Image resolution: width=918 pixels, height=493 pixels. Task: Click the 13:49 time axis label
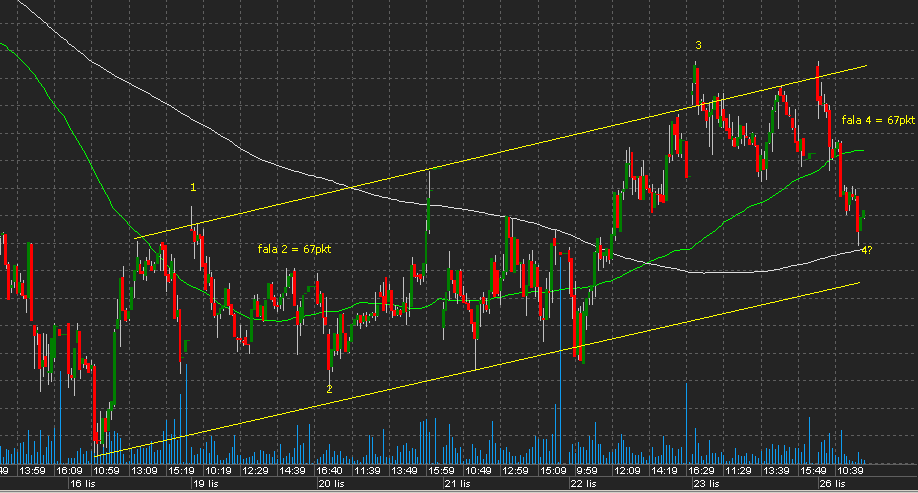[404, 471]
